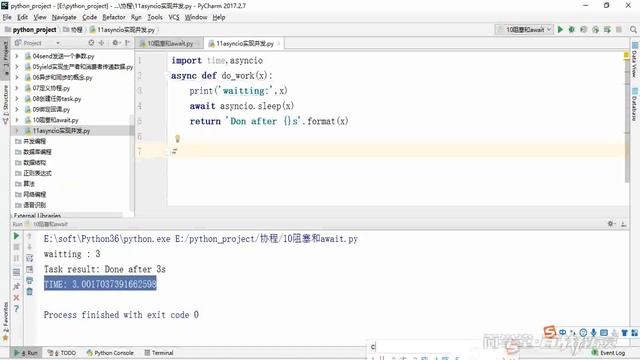This screenshot has height=360, width=640.
Task: Expand 06异步和同步的概念.py tree node
Action: tap(17, 77)
